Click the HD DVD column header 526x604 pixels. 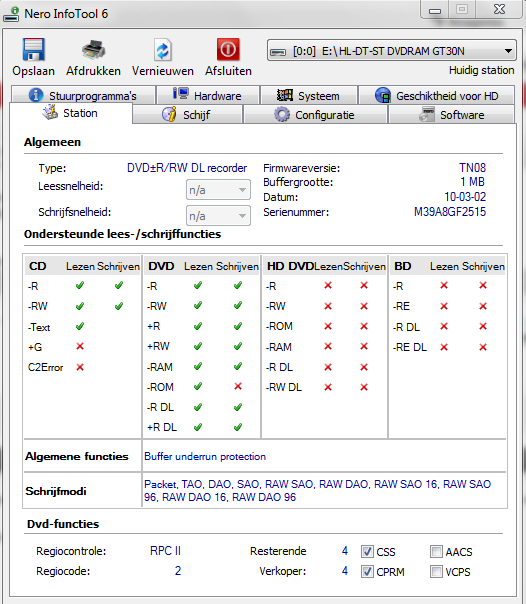pos(290,266)
